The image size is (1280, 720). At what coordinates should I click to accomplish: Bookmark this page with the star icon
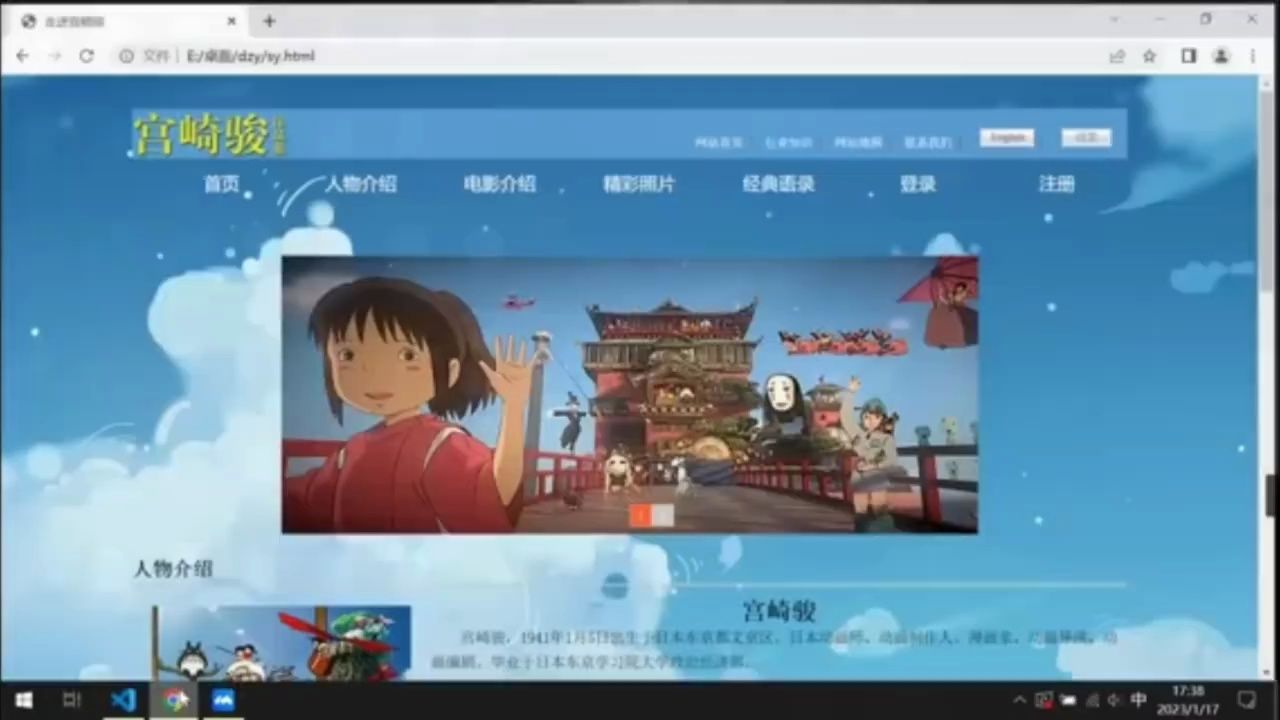coord(1150,56)
